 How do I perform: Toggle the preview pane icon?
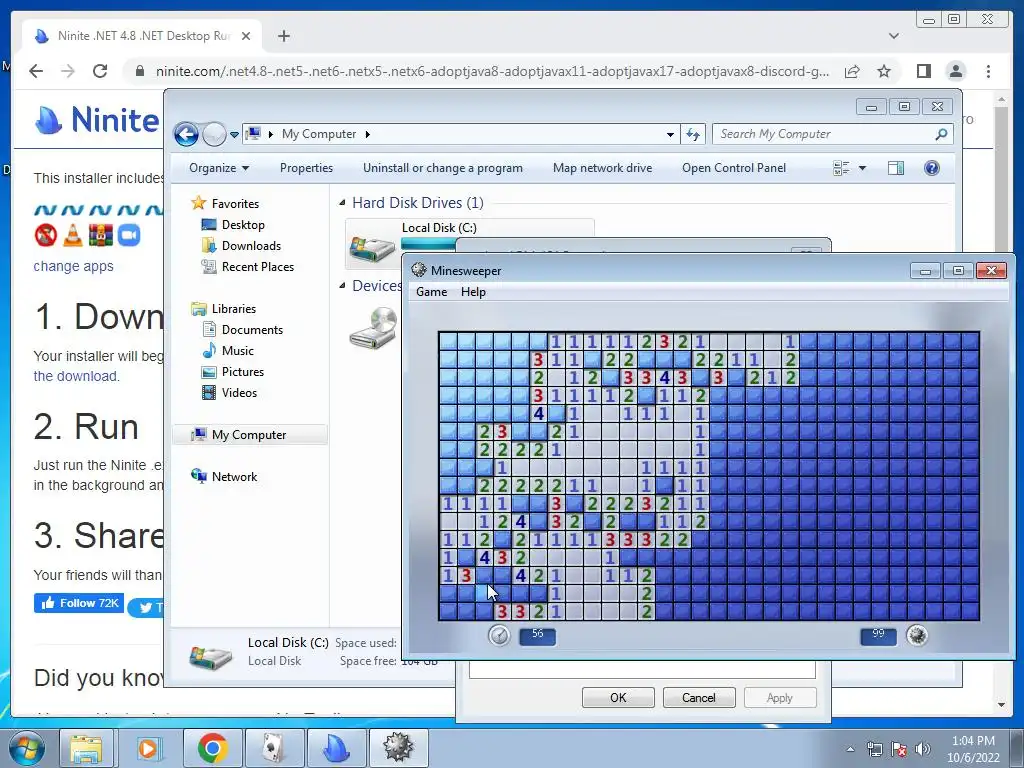click(896, 168)
